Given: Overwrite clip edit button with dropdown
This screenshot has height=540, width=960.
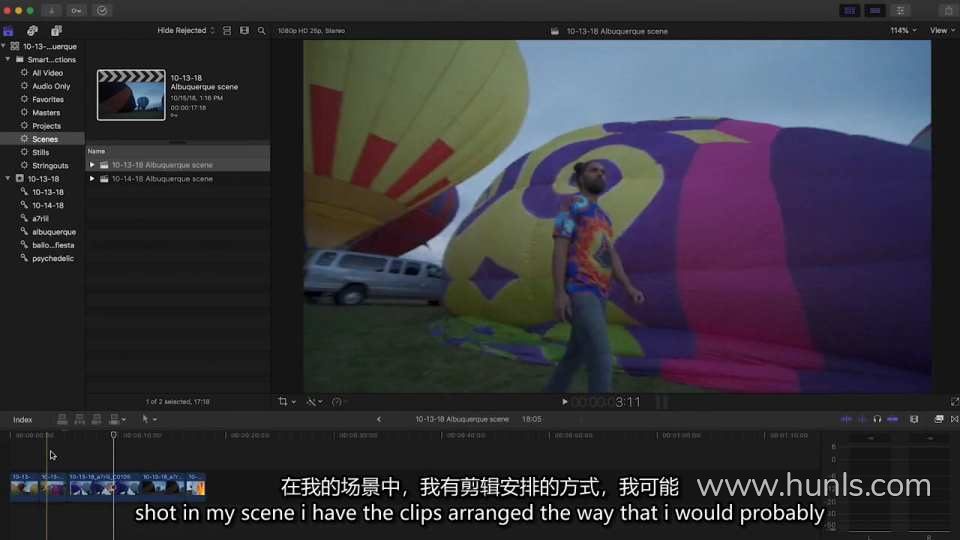Looking at the screenshot, I should pyautogui.click(x=116, y=419).
